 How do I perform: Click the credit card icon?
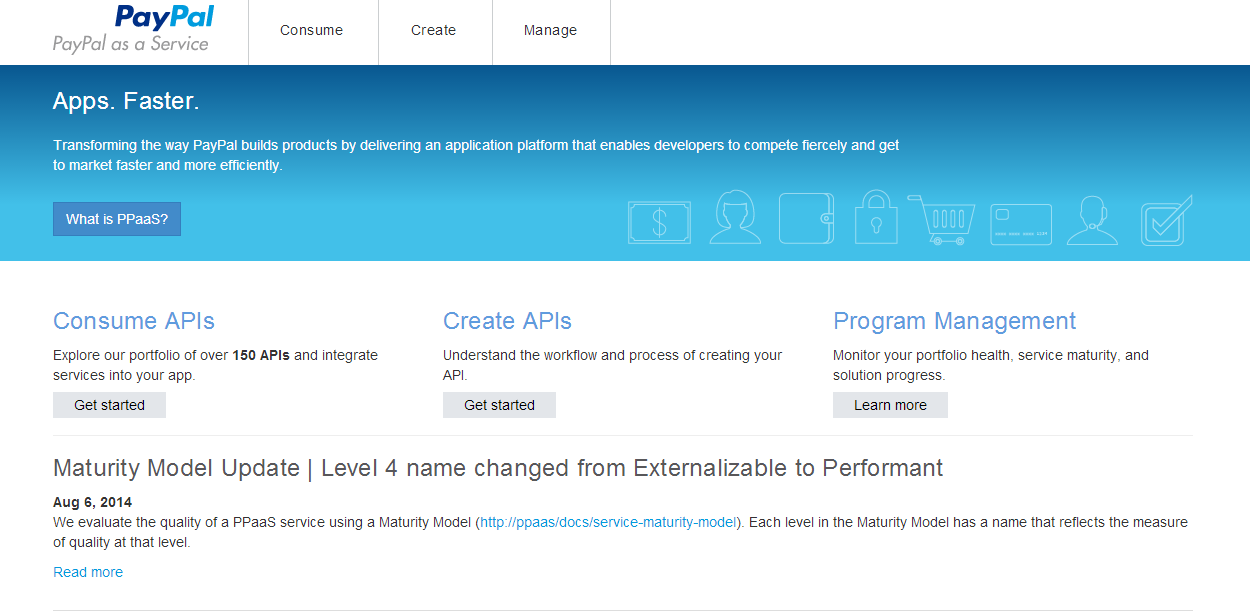[x=1021, y=224]
